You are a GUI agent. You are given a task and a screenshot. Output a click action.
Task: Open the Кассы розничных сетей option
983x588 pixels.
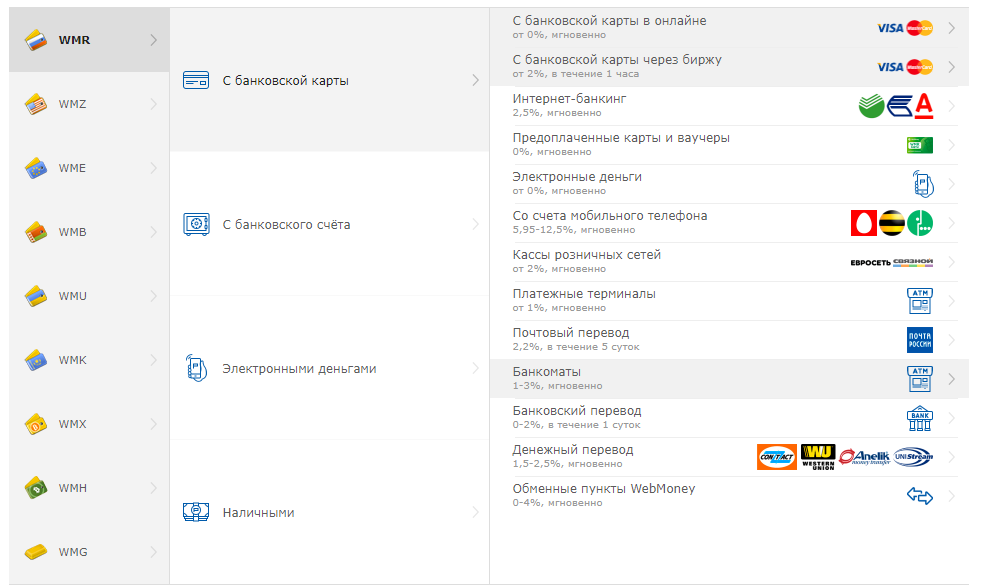click(729, 261)
